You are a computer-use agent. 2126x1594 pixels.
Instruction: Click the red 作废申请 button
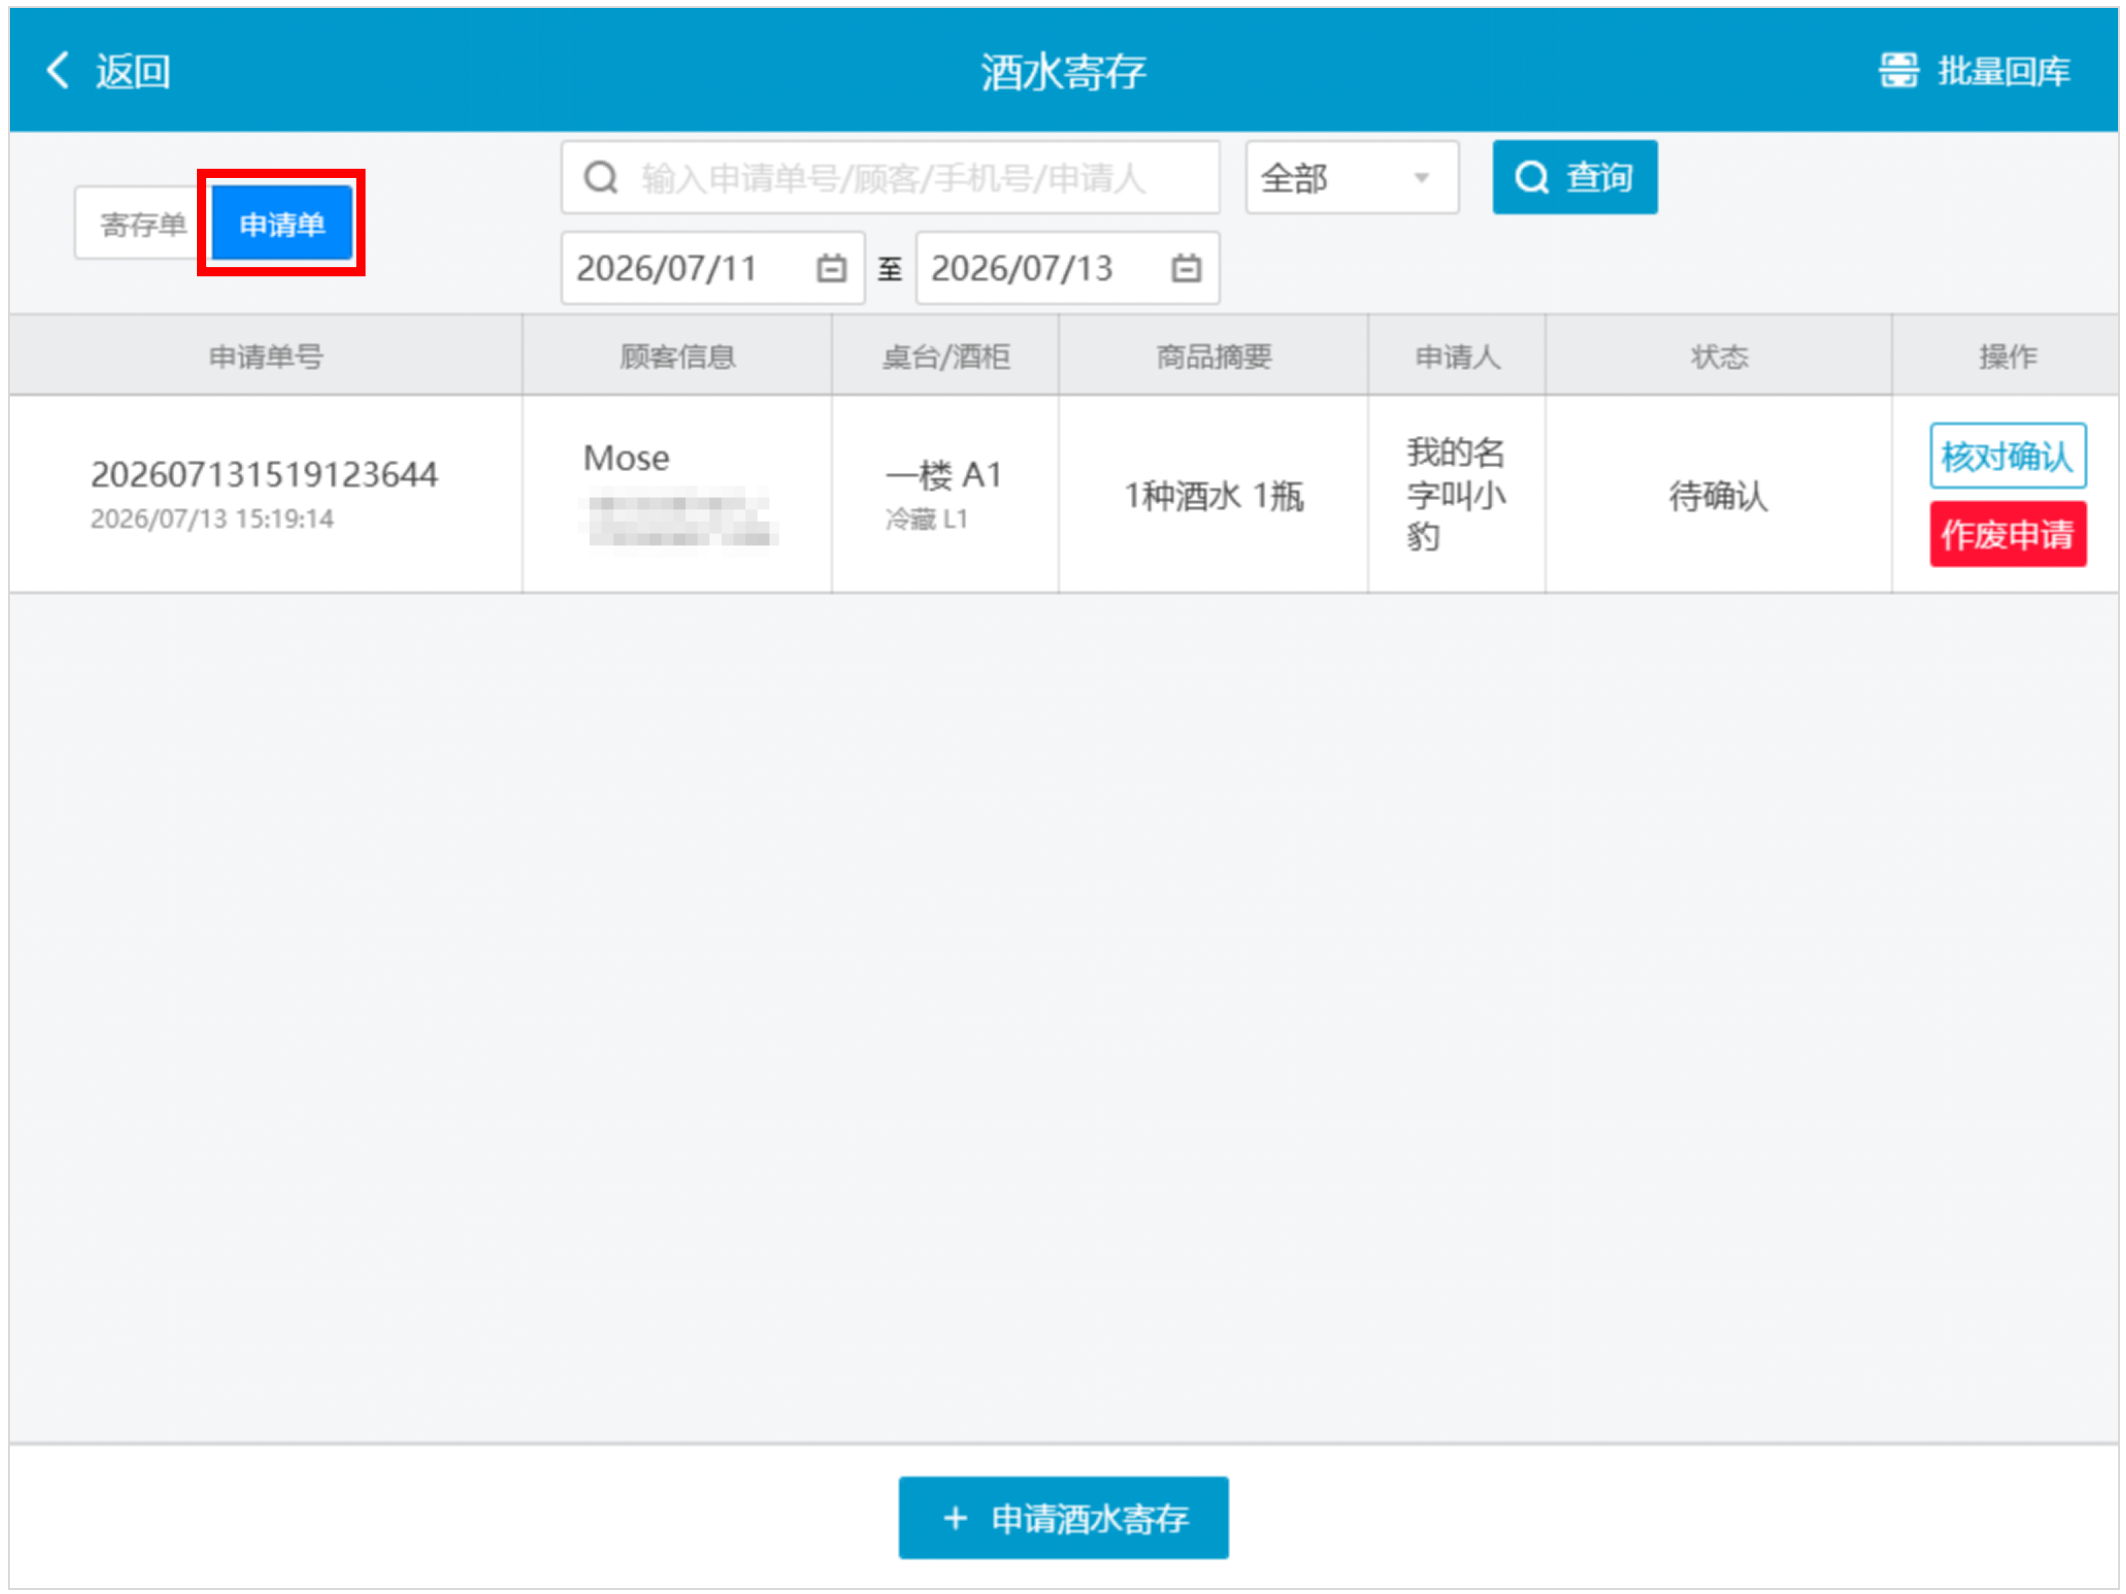click(x=2007, y=534)
